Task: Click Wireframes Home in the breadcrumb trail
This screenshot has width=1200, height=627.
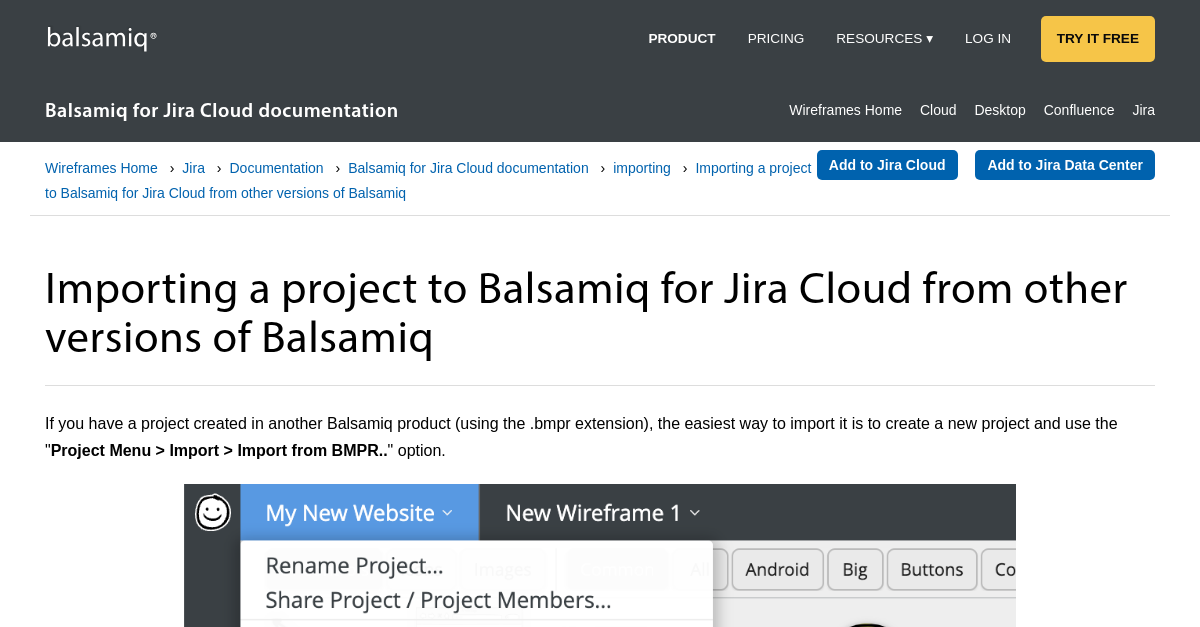Action: pyautogui.click(x=101, y=168)
